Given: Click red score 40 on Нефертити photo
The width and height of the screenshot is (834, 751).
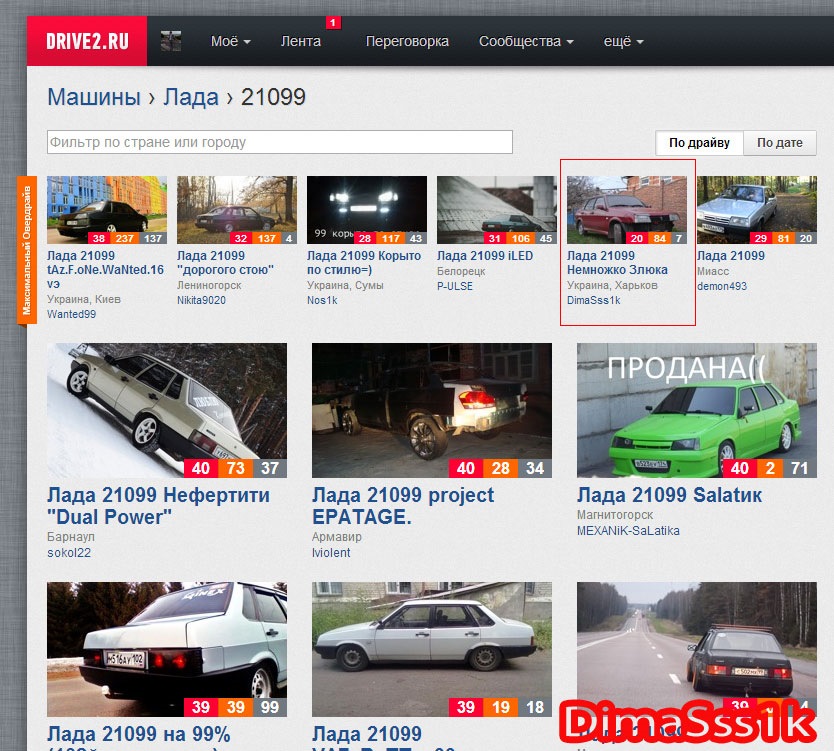Looking at the screenshot, I should [x=201, y=468].
